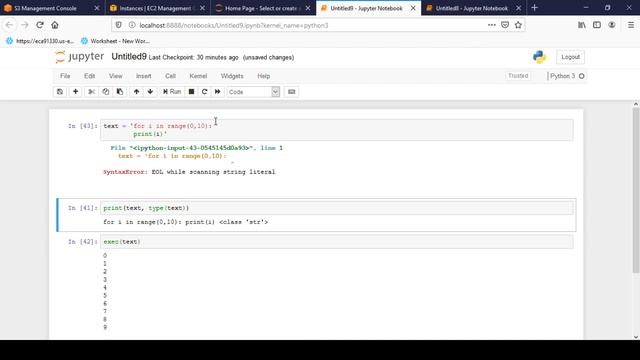Click the Logout button
This screenshot has height=360, width=640.
(x=570, y=57)
